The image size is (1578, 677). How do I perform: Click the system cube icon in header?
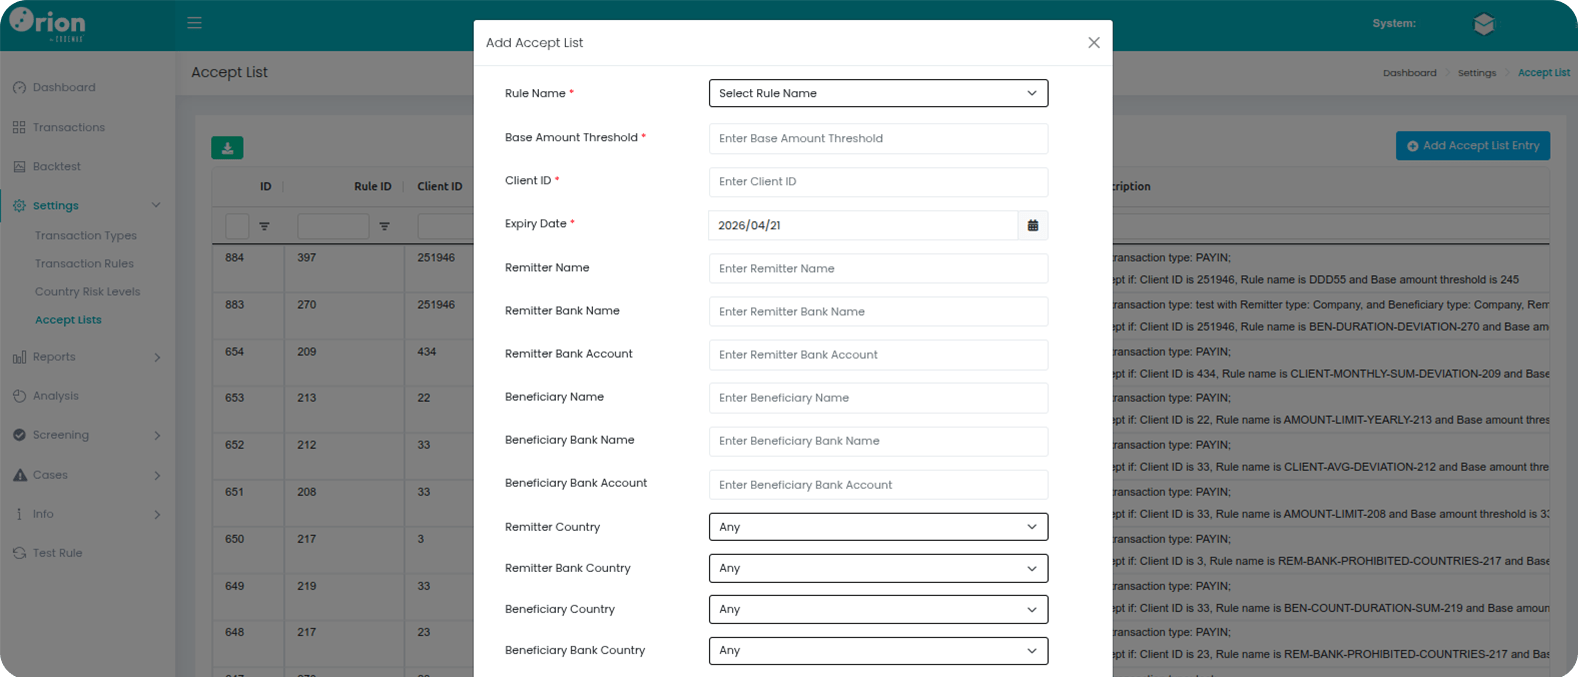pos(1483,24)
